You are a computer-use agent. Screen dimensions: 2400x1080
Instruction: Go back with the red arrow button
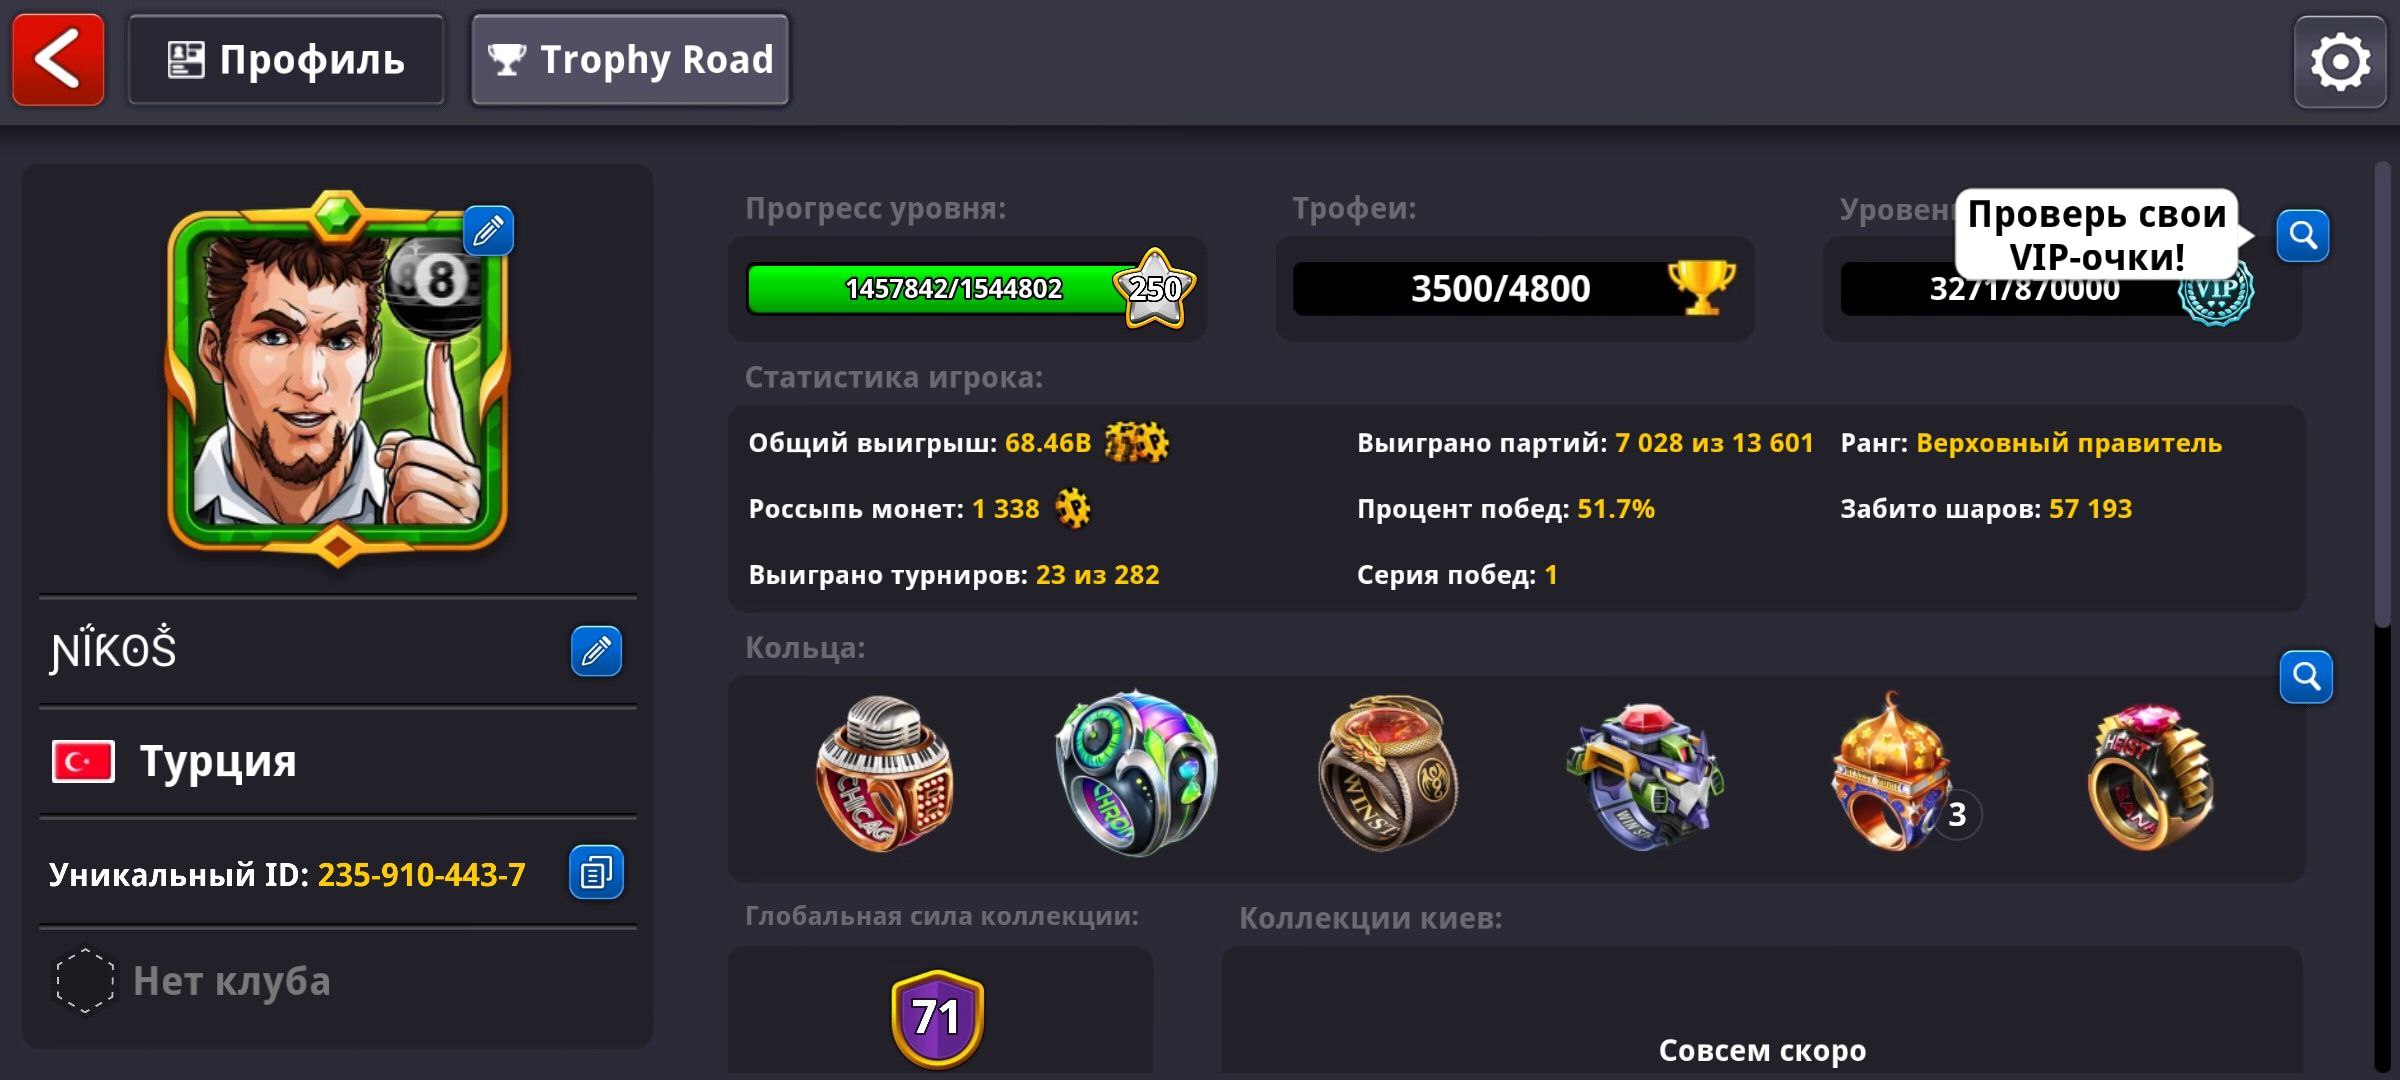tap(58, 60)
